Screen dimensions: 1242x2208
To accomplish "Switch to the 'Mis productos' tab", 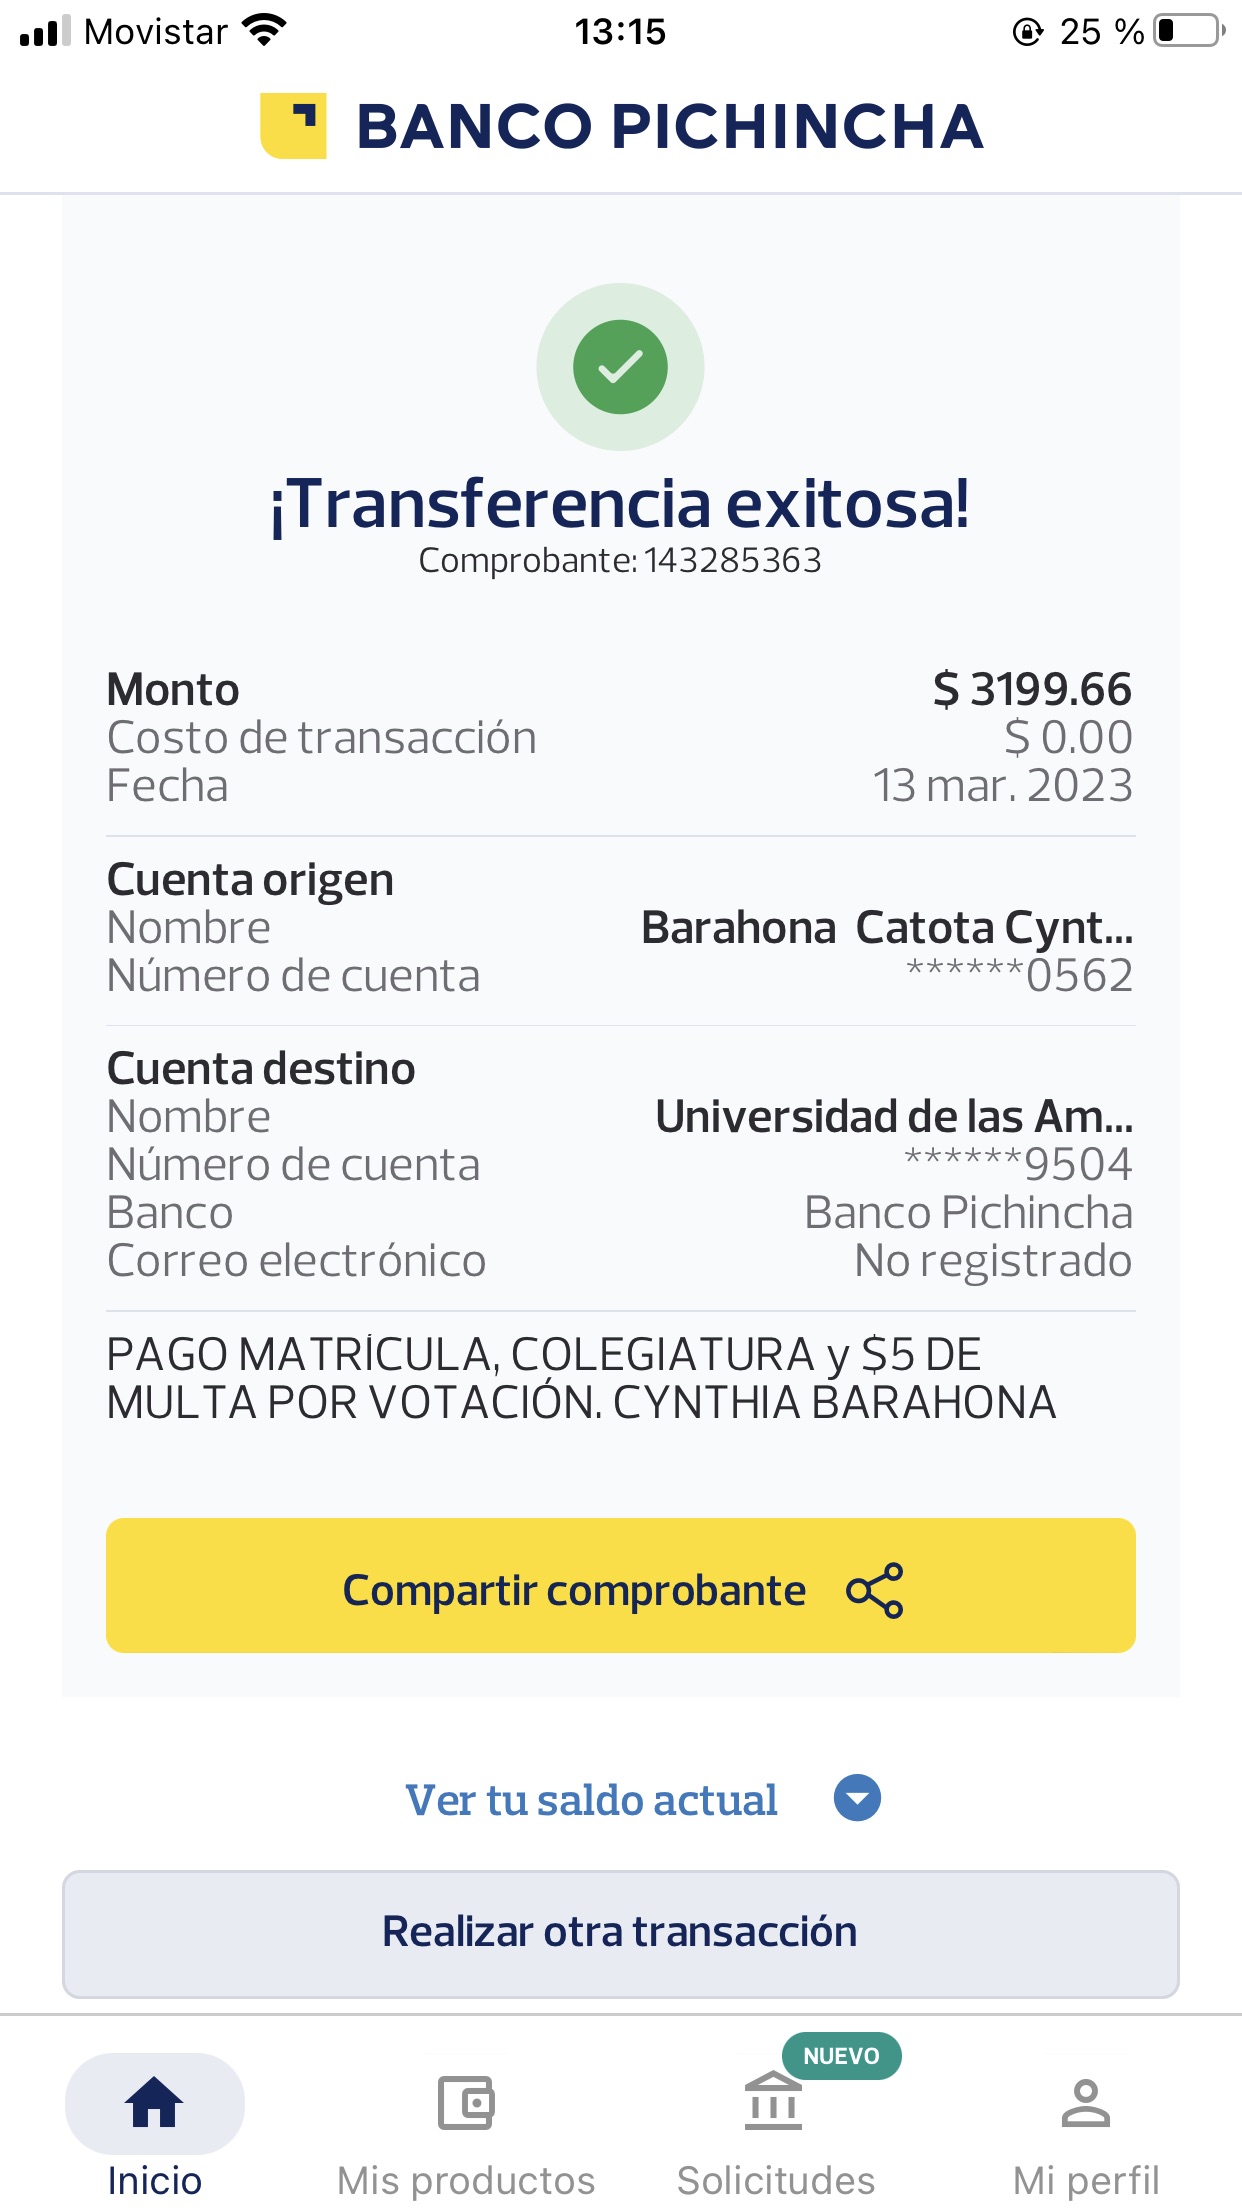I will (x=466, y=2180).
